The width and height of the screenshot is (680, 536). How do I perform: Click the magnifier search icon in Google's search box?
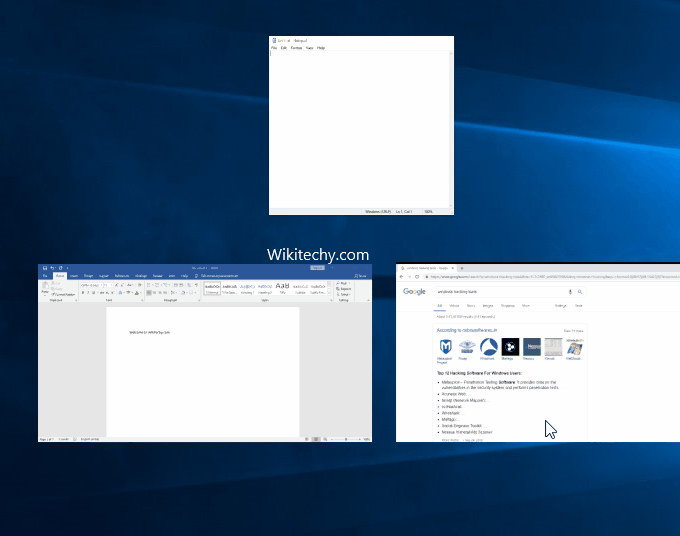(x=580, y=292)
